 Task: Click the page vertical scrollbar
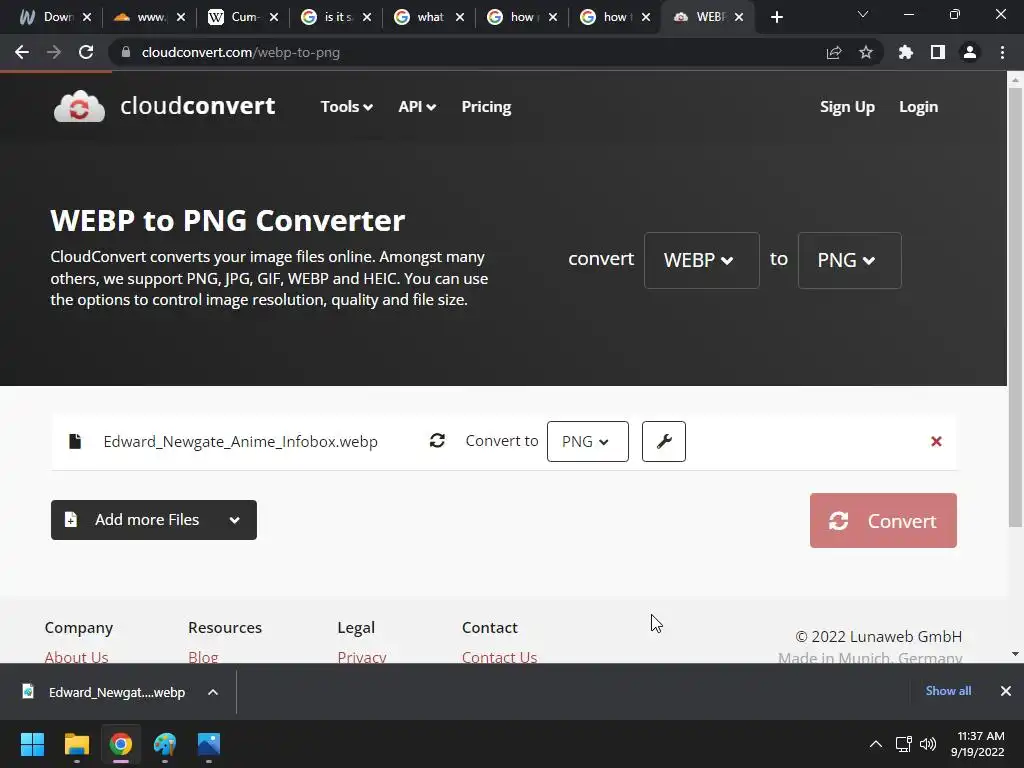(x=1015, y=307)
